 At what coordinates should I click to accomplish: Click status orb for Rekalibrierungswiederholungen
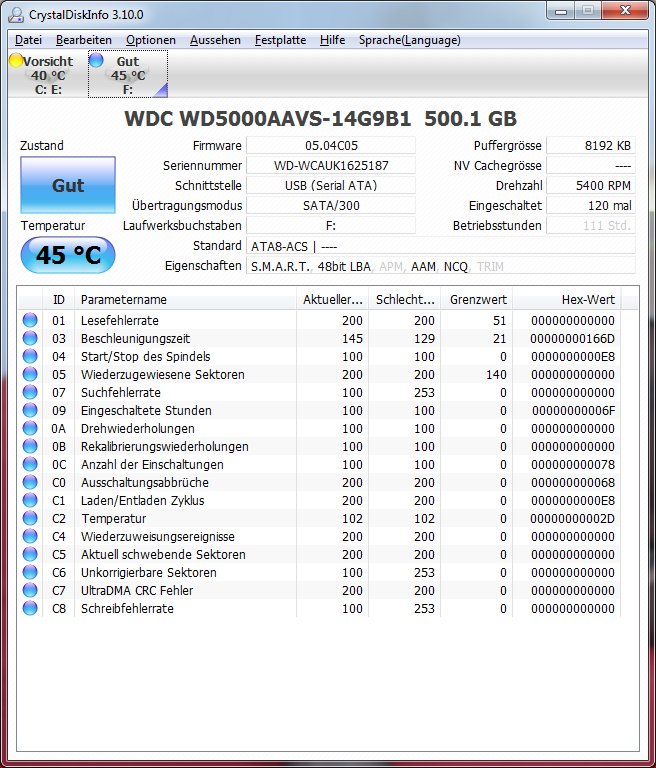30,447
